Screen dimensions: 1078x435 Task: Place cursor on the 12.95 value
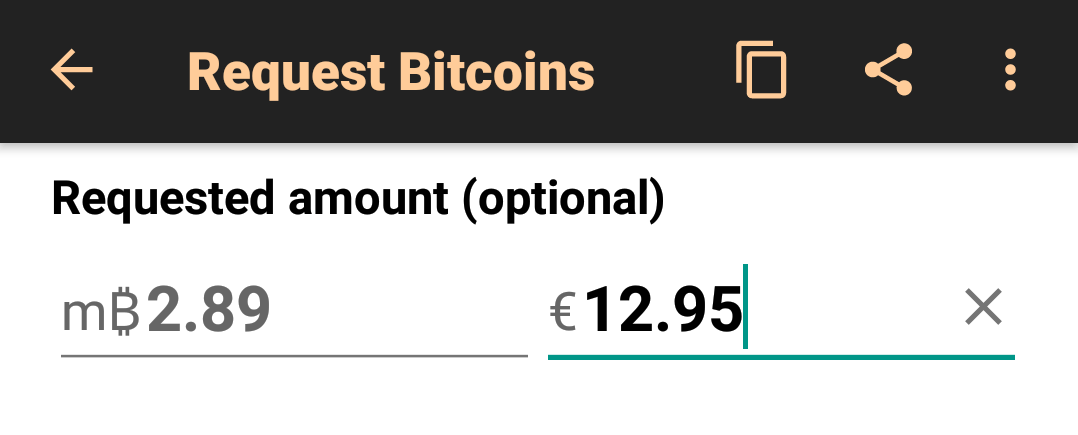click(663, 310)
